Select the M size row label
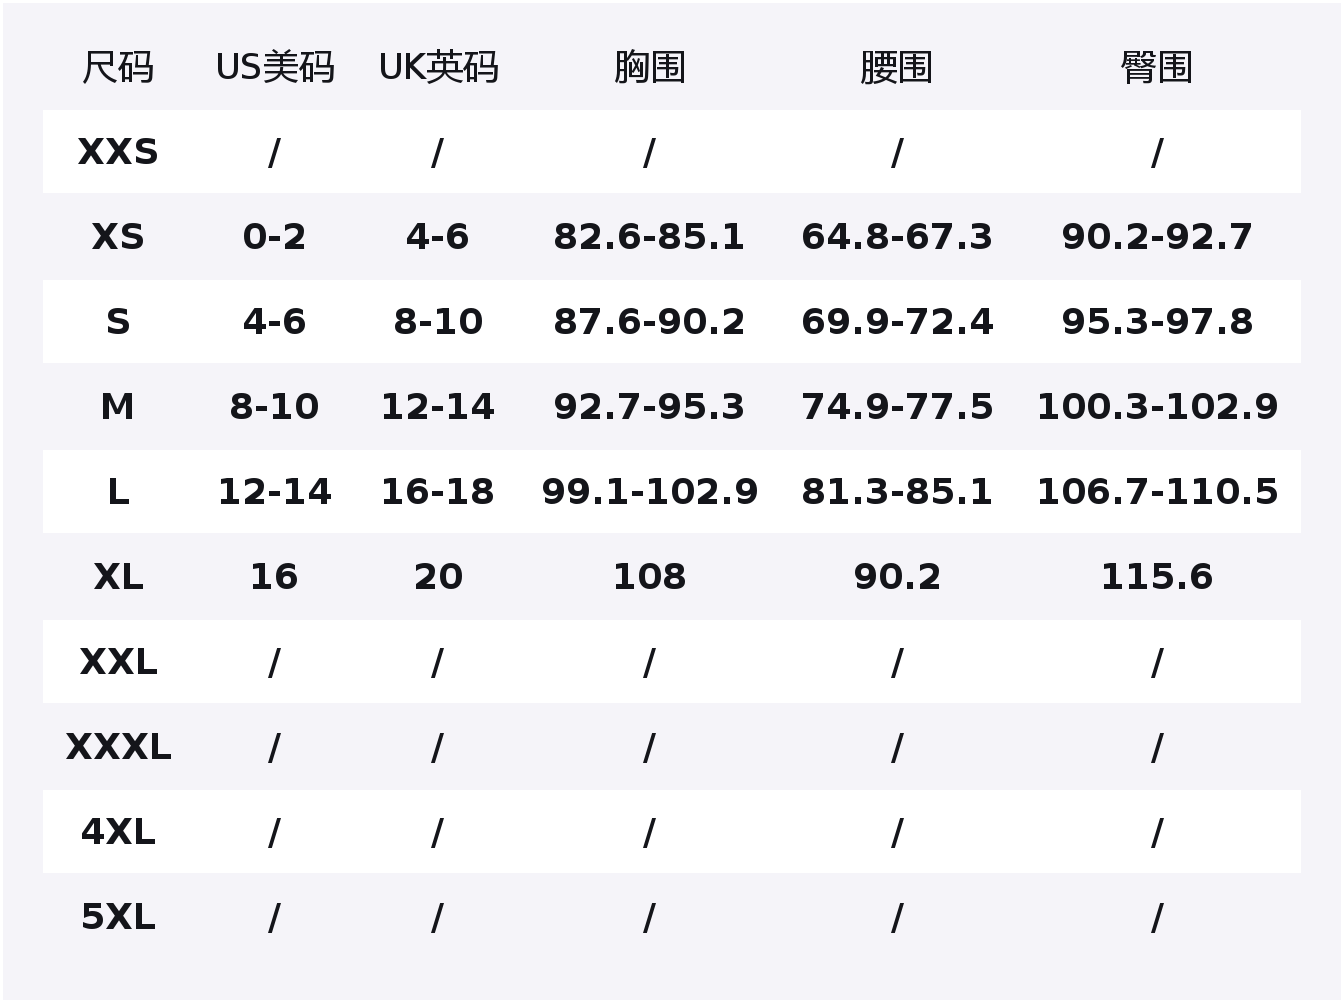Screen dimensions: 1344x1003 click(x=118, y=407)
